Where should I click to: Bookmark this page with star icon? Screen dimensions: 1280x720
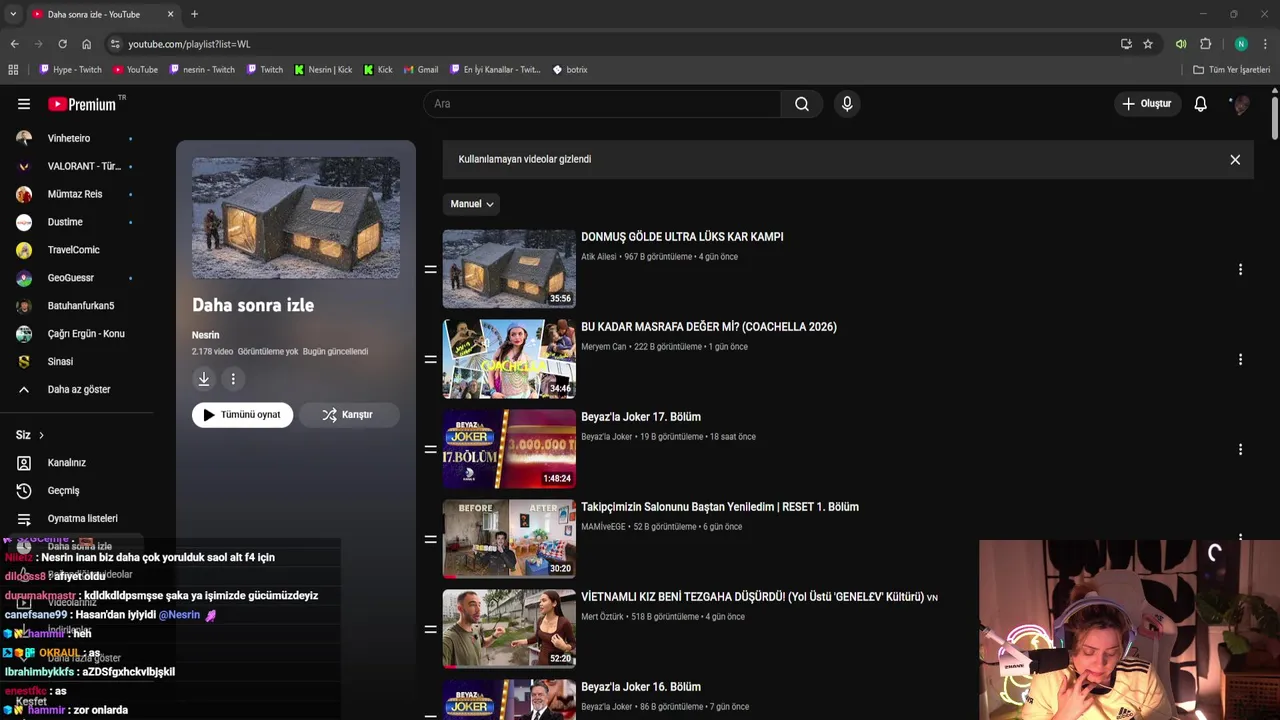click(x=1148, y=44)
